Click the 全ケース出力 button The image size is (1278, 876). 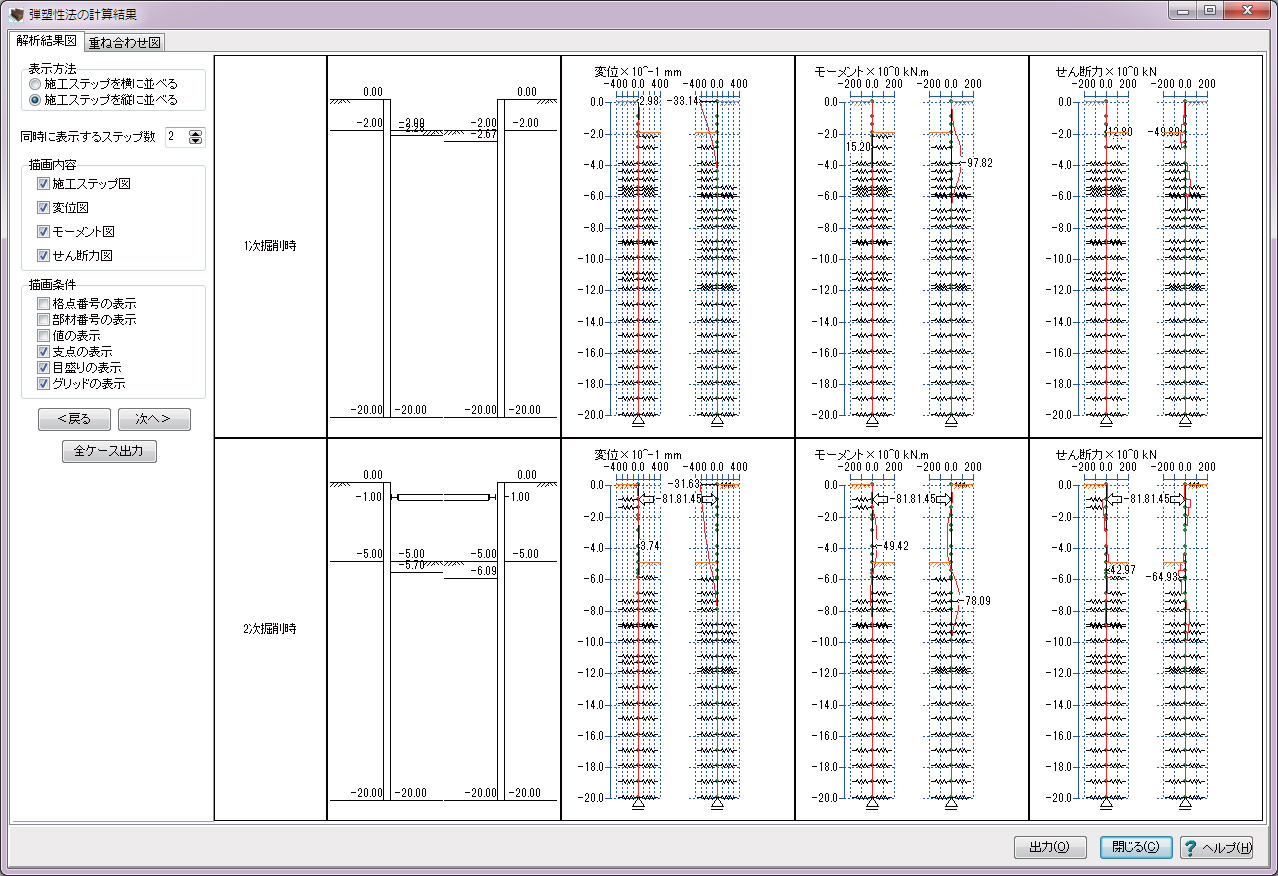pyautogui.click(x=109, y=451)
